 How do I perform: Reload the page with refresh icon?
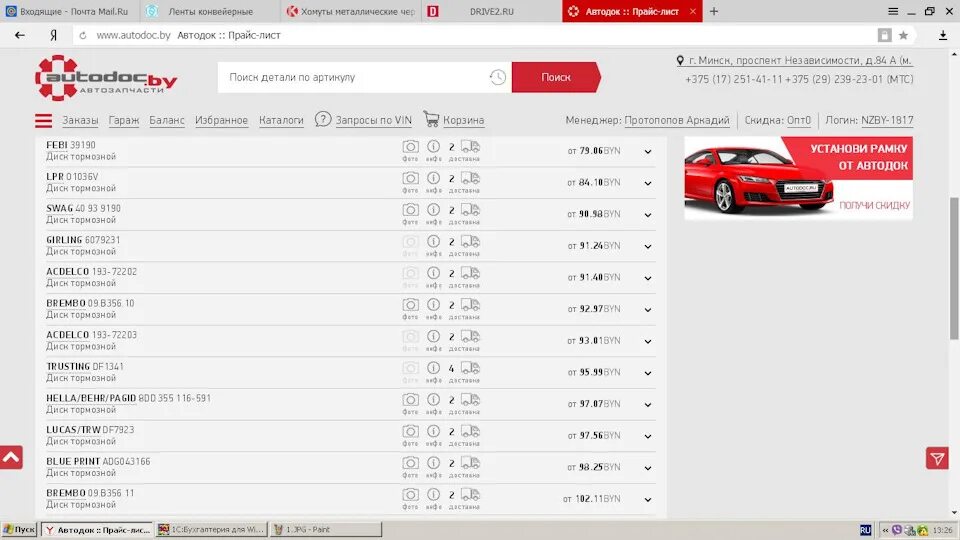click(x=83, y=36)
